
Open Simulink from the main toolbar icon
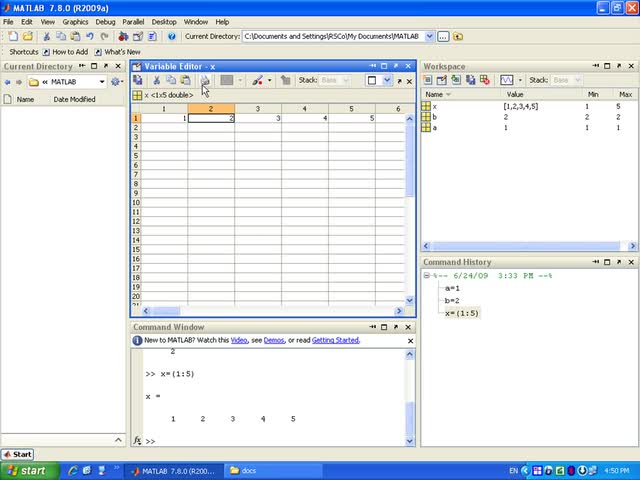click(x=123, y=36)
